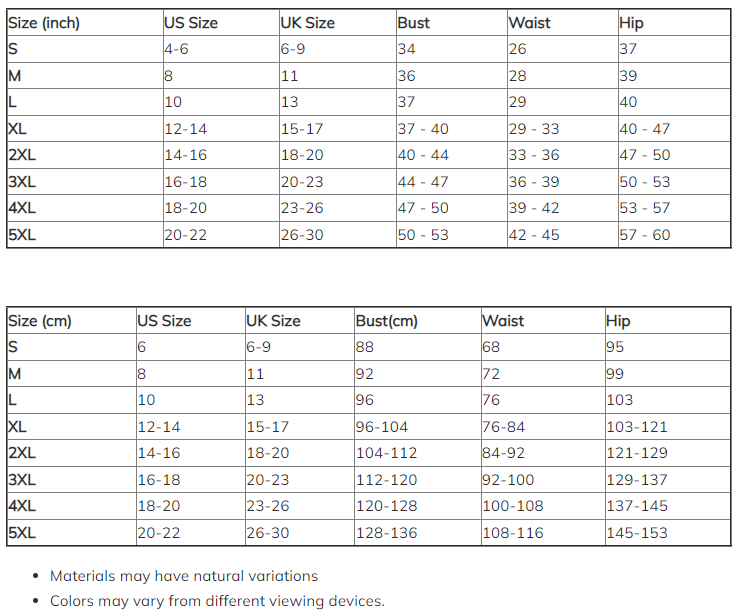Viewport: 738px width, 613px height.
Task: Click waist value "42 - 45"
Action: coord(534,235)
